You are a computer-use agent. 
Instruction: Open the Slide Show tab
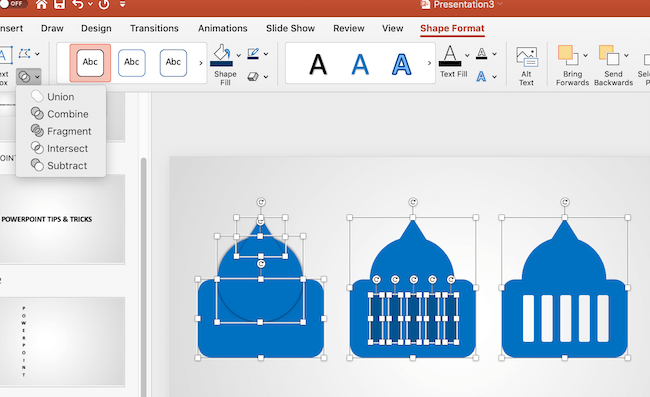pyautogui.click(x=290, y=28)
